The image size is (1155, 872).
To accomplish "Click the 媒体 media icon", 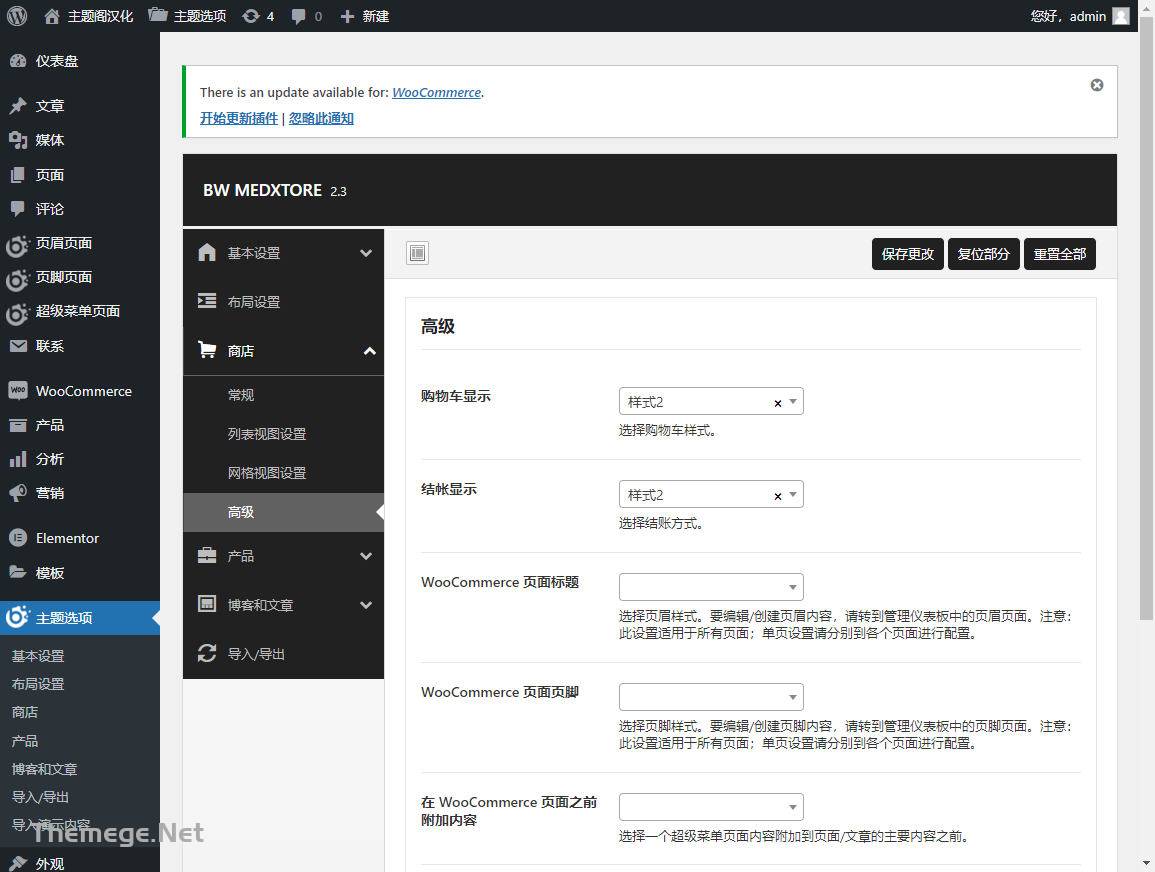I will click(18, 140).
